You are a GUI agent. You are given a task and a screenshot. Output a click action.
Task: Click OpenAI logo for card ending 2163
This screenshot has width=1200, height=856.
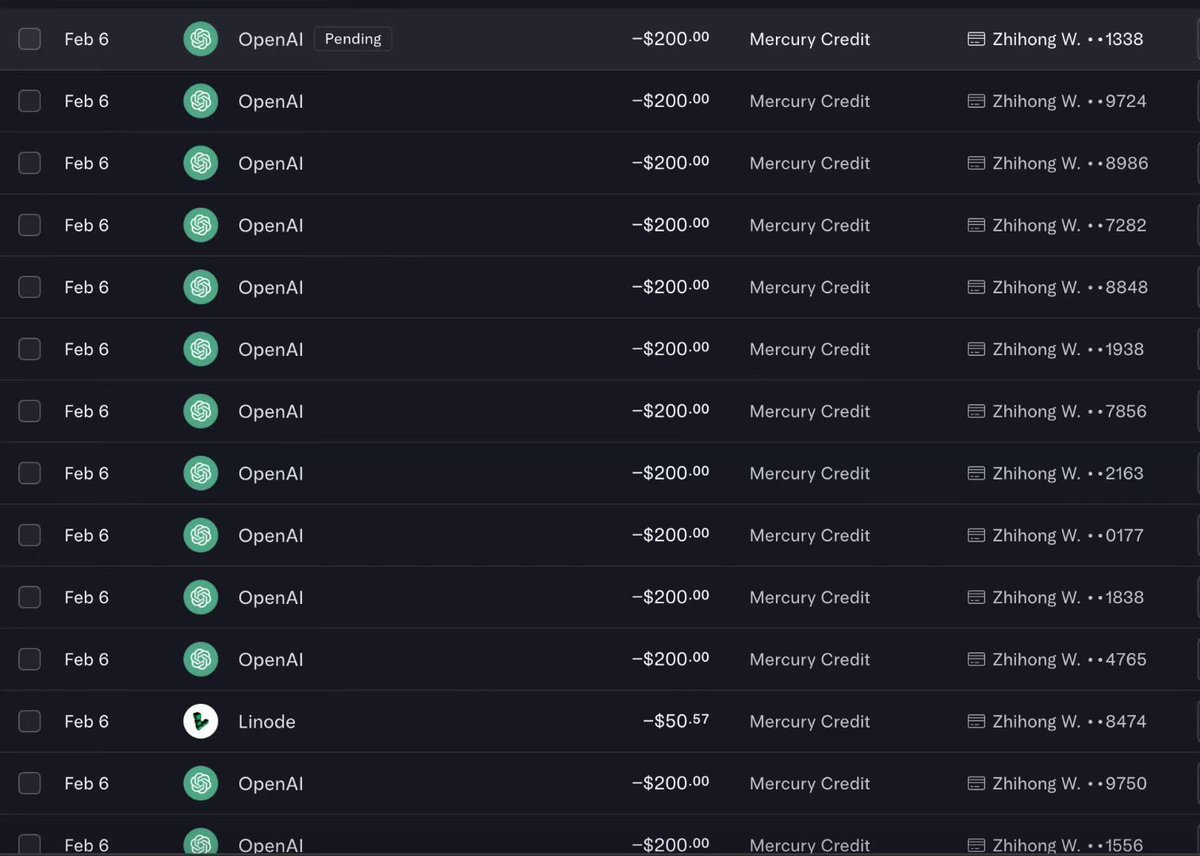coord(201,473)
